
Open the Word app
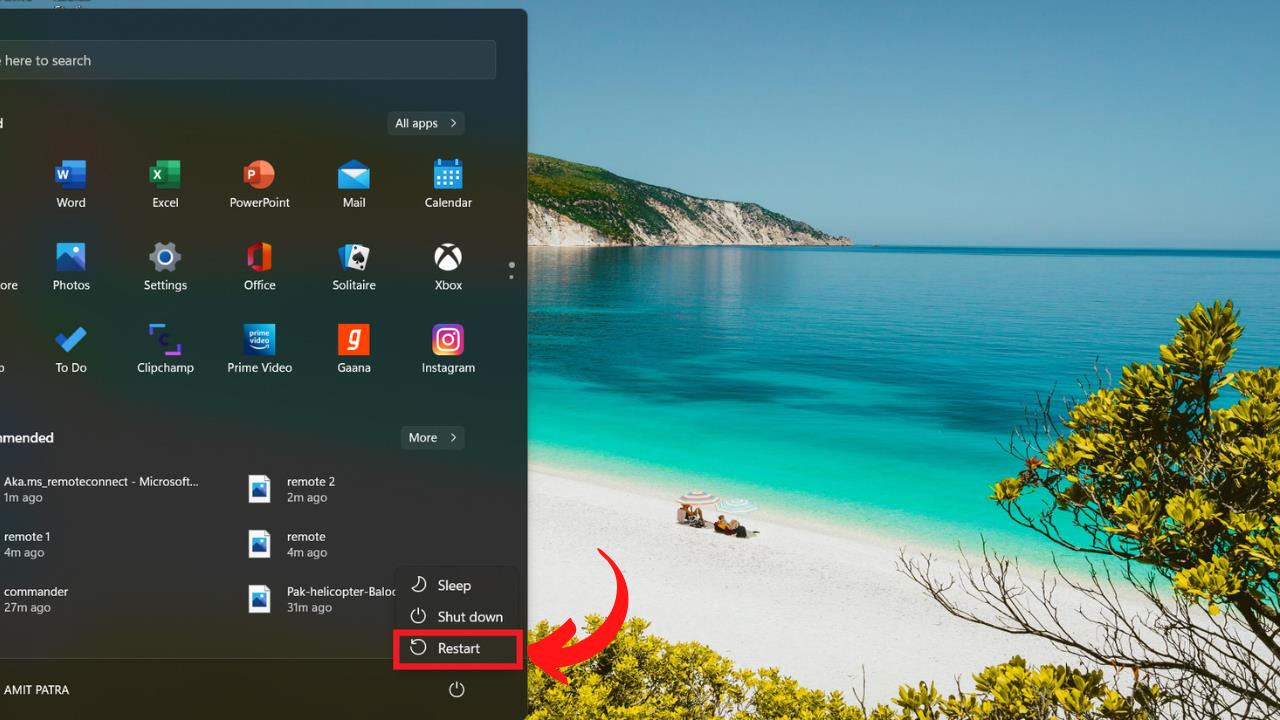(x=71, y=184)
